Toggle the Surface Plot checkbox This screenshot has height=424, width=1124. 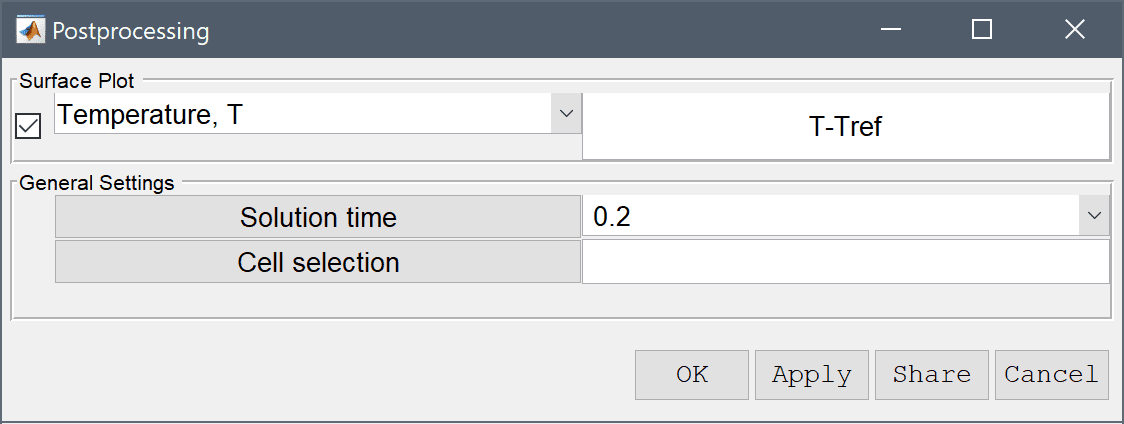(28, 128)
